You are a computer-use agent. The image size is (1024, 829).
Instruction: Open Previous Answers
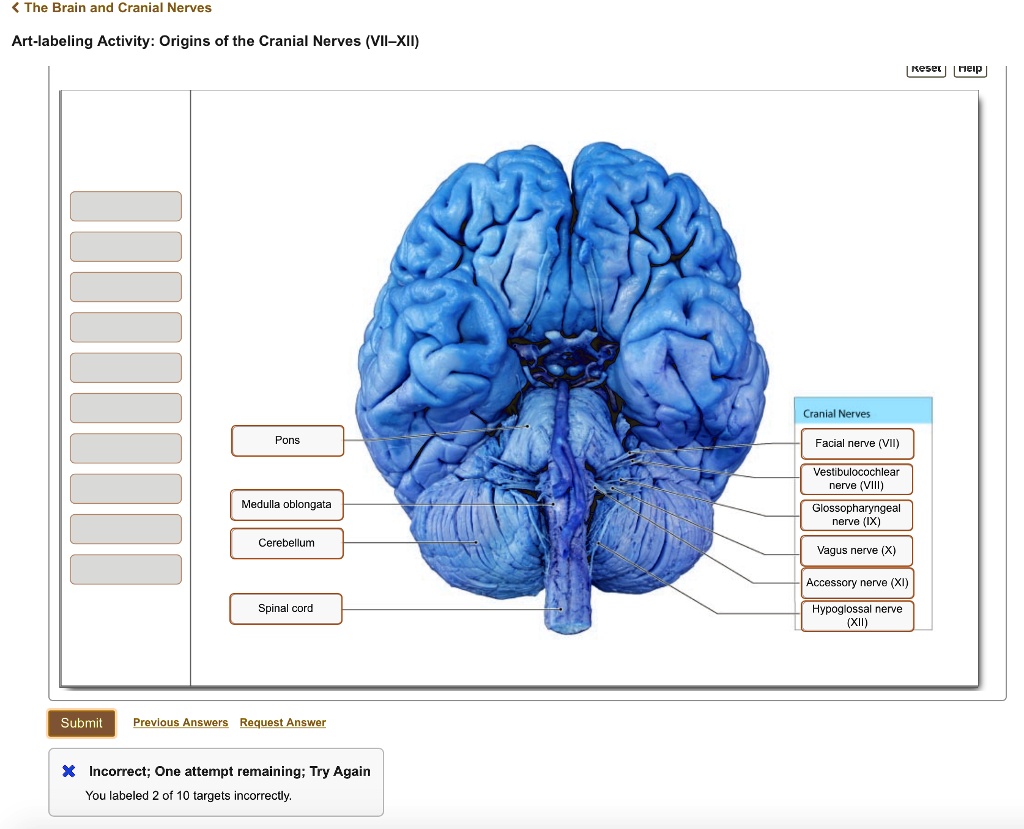(181, 722)
